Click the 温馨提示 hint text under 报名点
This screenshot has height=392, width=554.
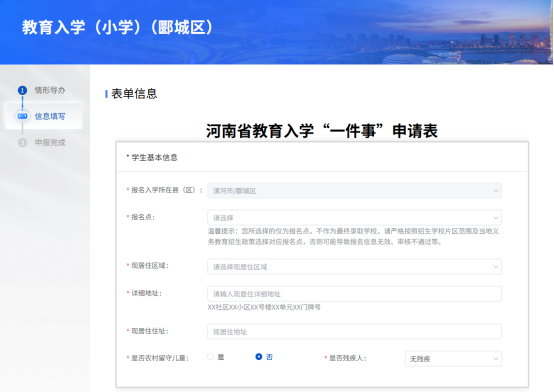353,236
